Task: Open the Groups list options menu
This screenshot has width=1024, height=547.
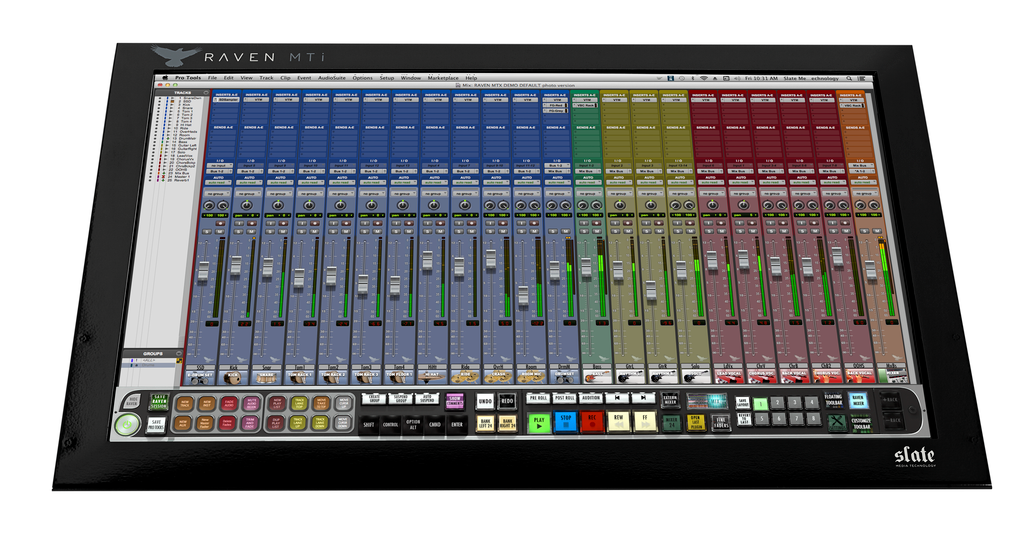Action: pos(179,353)
